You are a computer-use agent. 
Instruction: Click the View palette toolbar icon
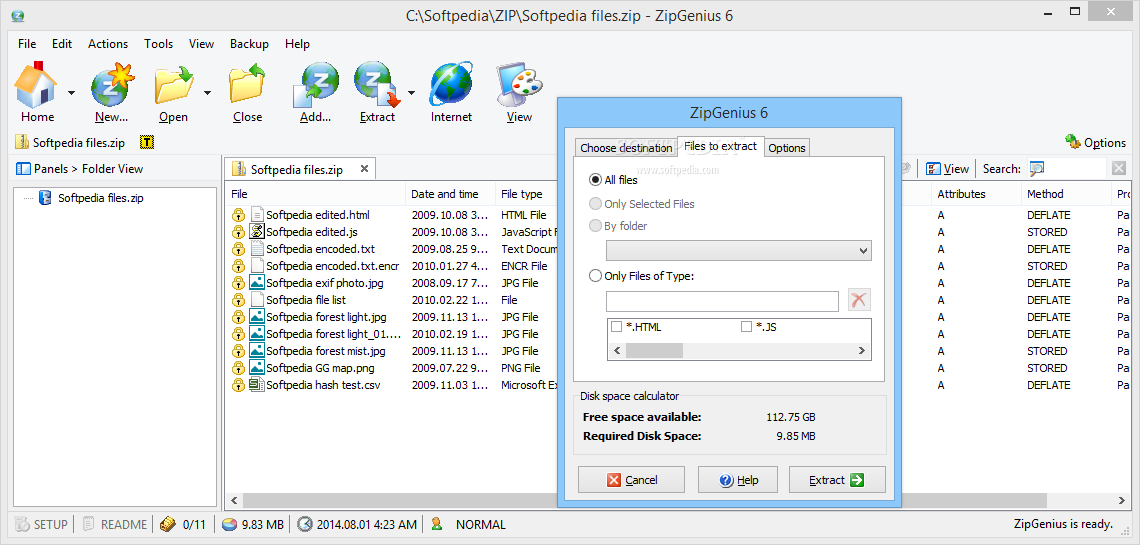tap(519, 86)
